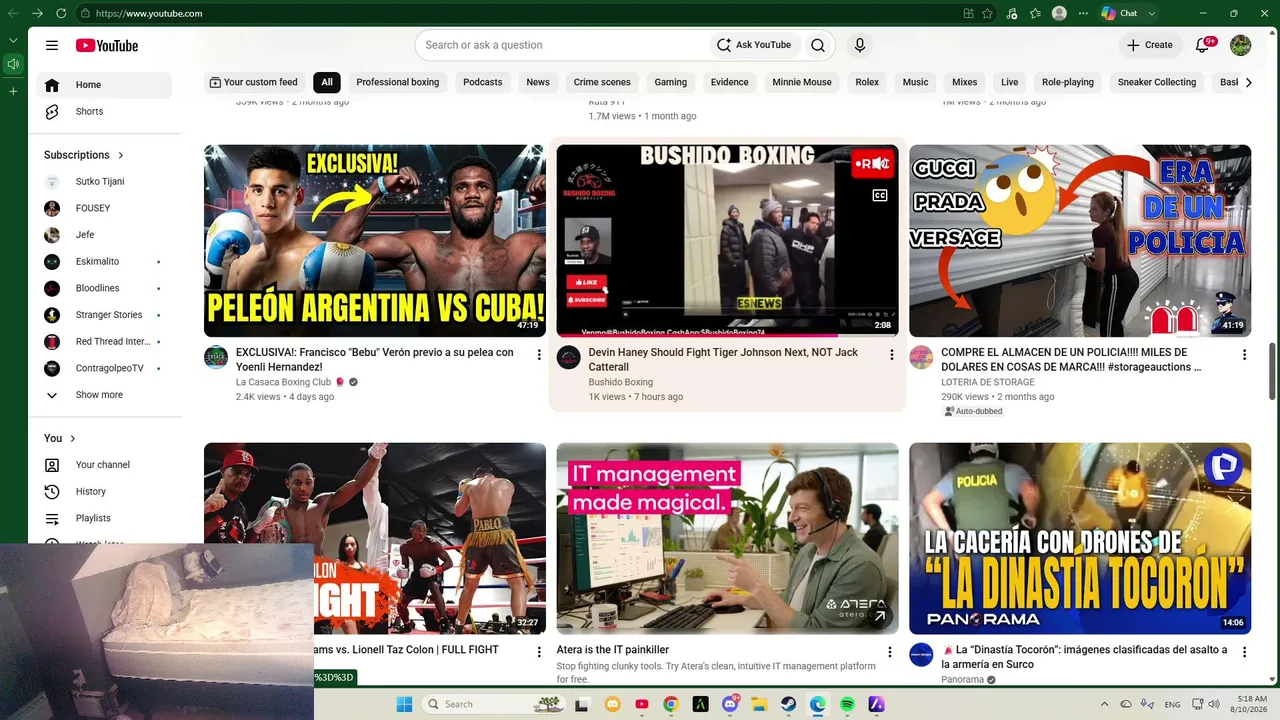Select the Podcasts chip
The image size is (1280, 720).
tap(483, 82)
